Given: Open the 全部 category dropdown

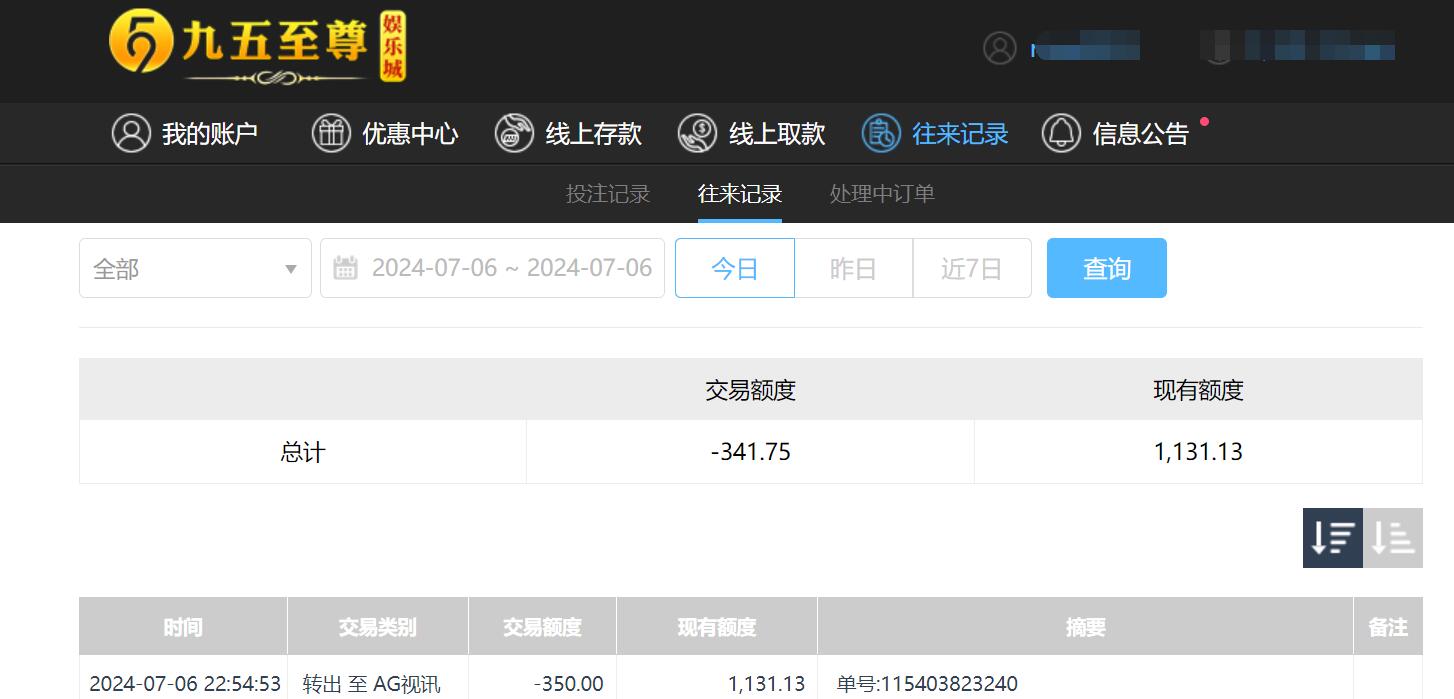Looking at the screenshot, I should pos(194,268).
